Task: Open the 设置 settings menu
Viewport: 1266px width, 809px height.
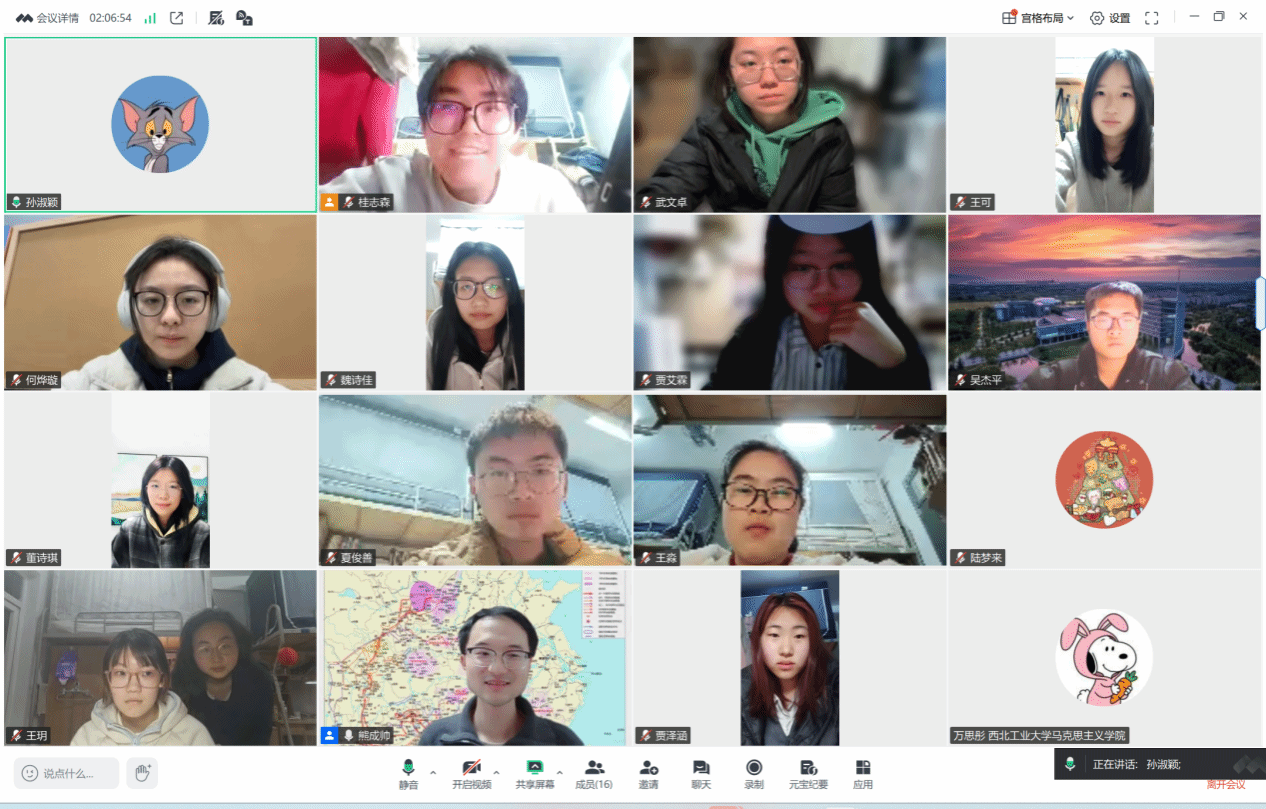Action: tap(1110, 18)
